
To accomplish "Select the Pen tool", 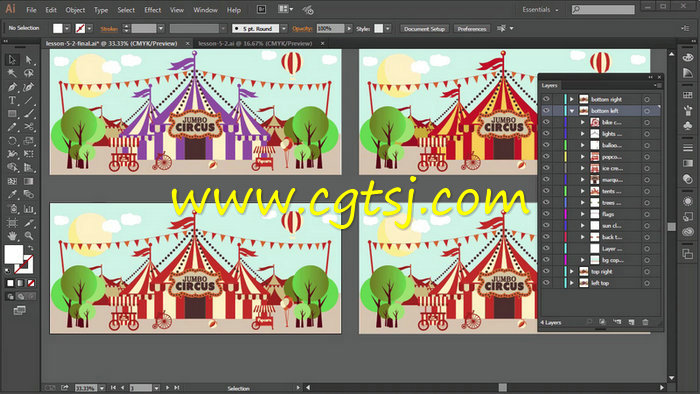I will tap(12, 87).
